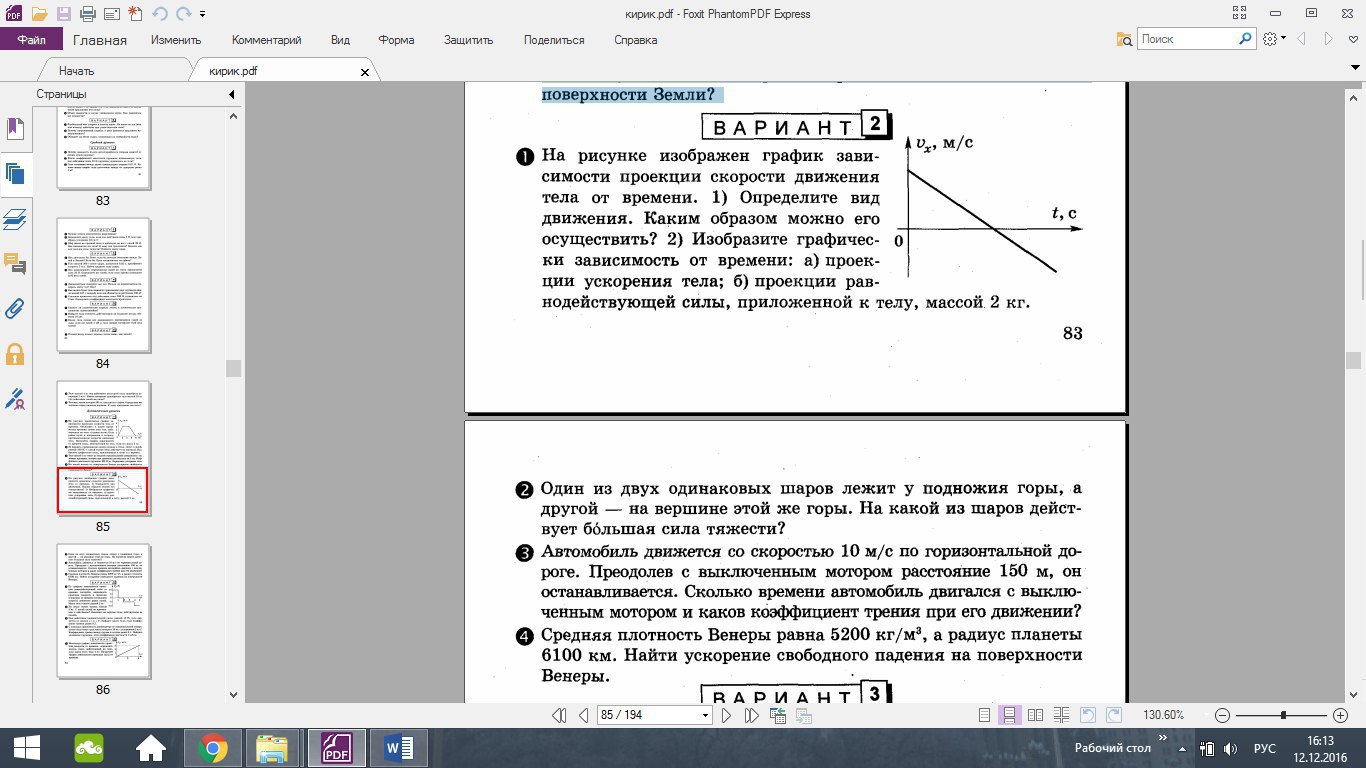The image size is (1366, 768).
Task: Click the previous view icon in status bar
Action: (x=778, y=715)
